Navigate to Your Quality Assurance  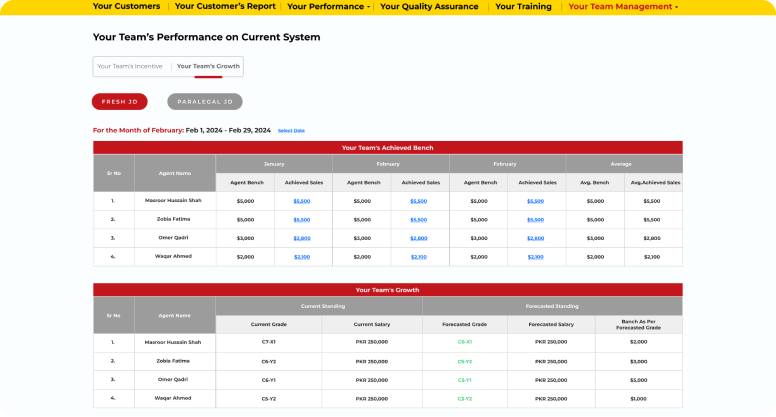coord(429,6)
